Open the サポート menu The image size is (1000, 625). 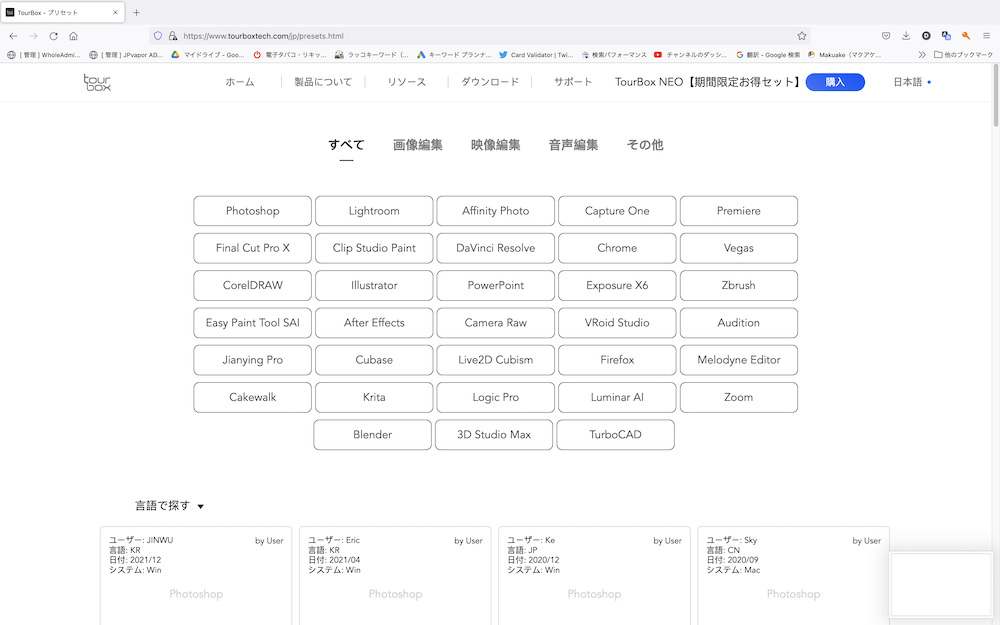(573, 82)
